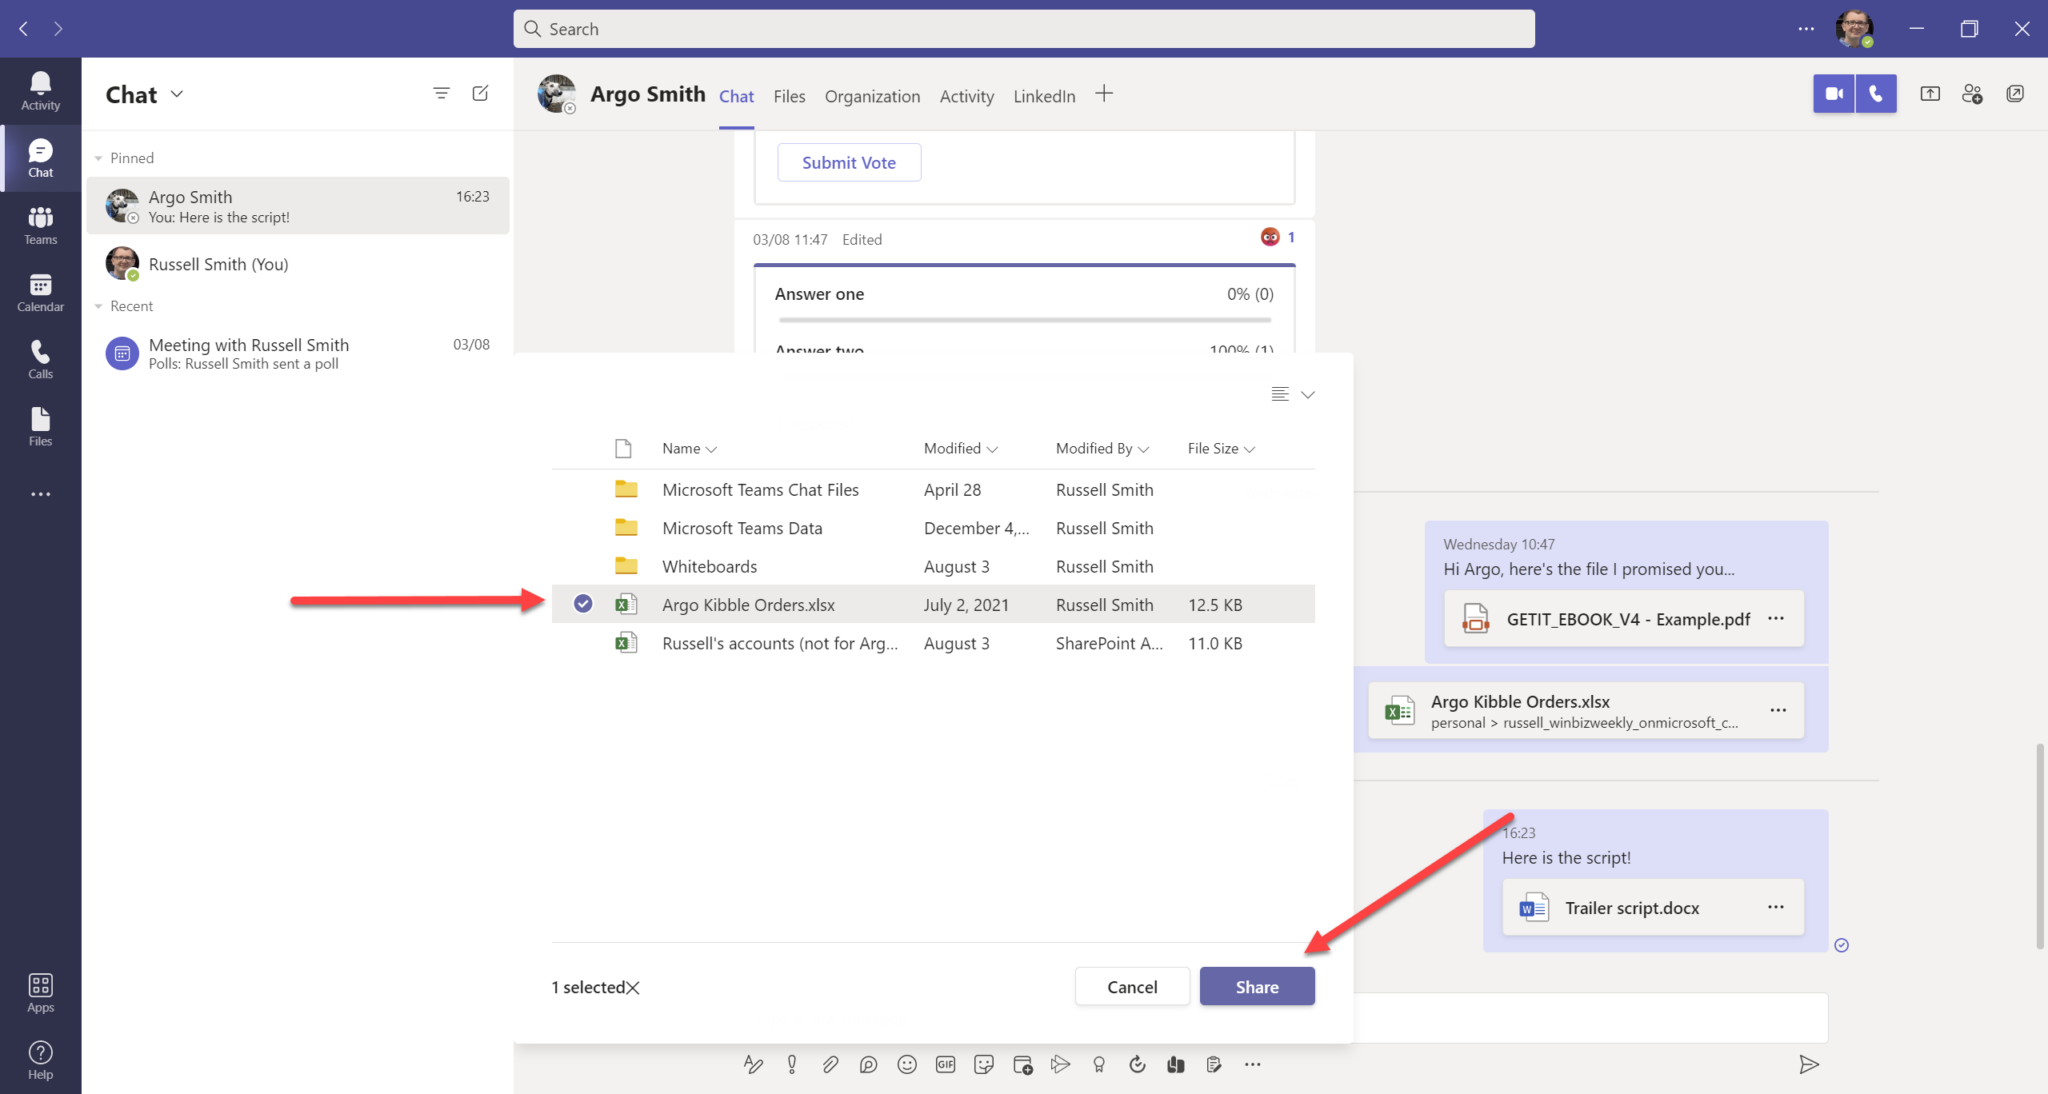The width and height of the screenshot is (2048, 1094).
Task: Open GETIT_EBOOK_V4 - Example.pdf attachment
Action: click(1624, 619)
